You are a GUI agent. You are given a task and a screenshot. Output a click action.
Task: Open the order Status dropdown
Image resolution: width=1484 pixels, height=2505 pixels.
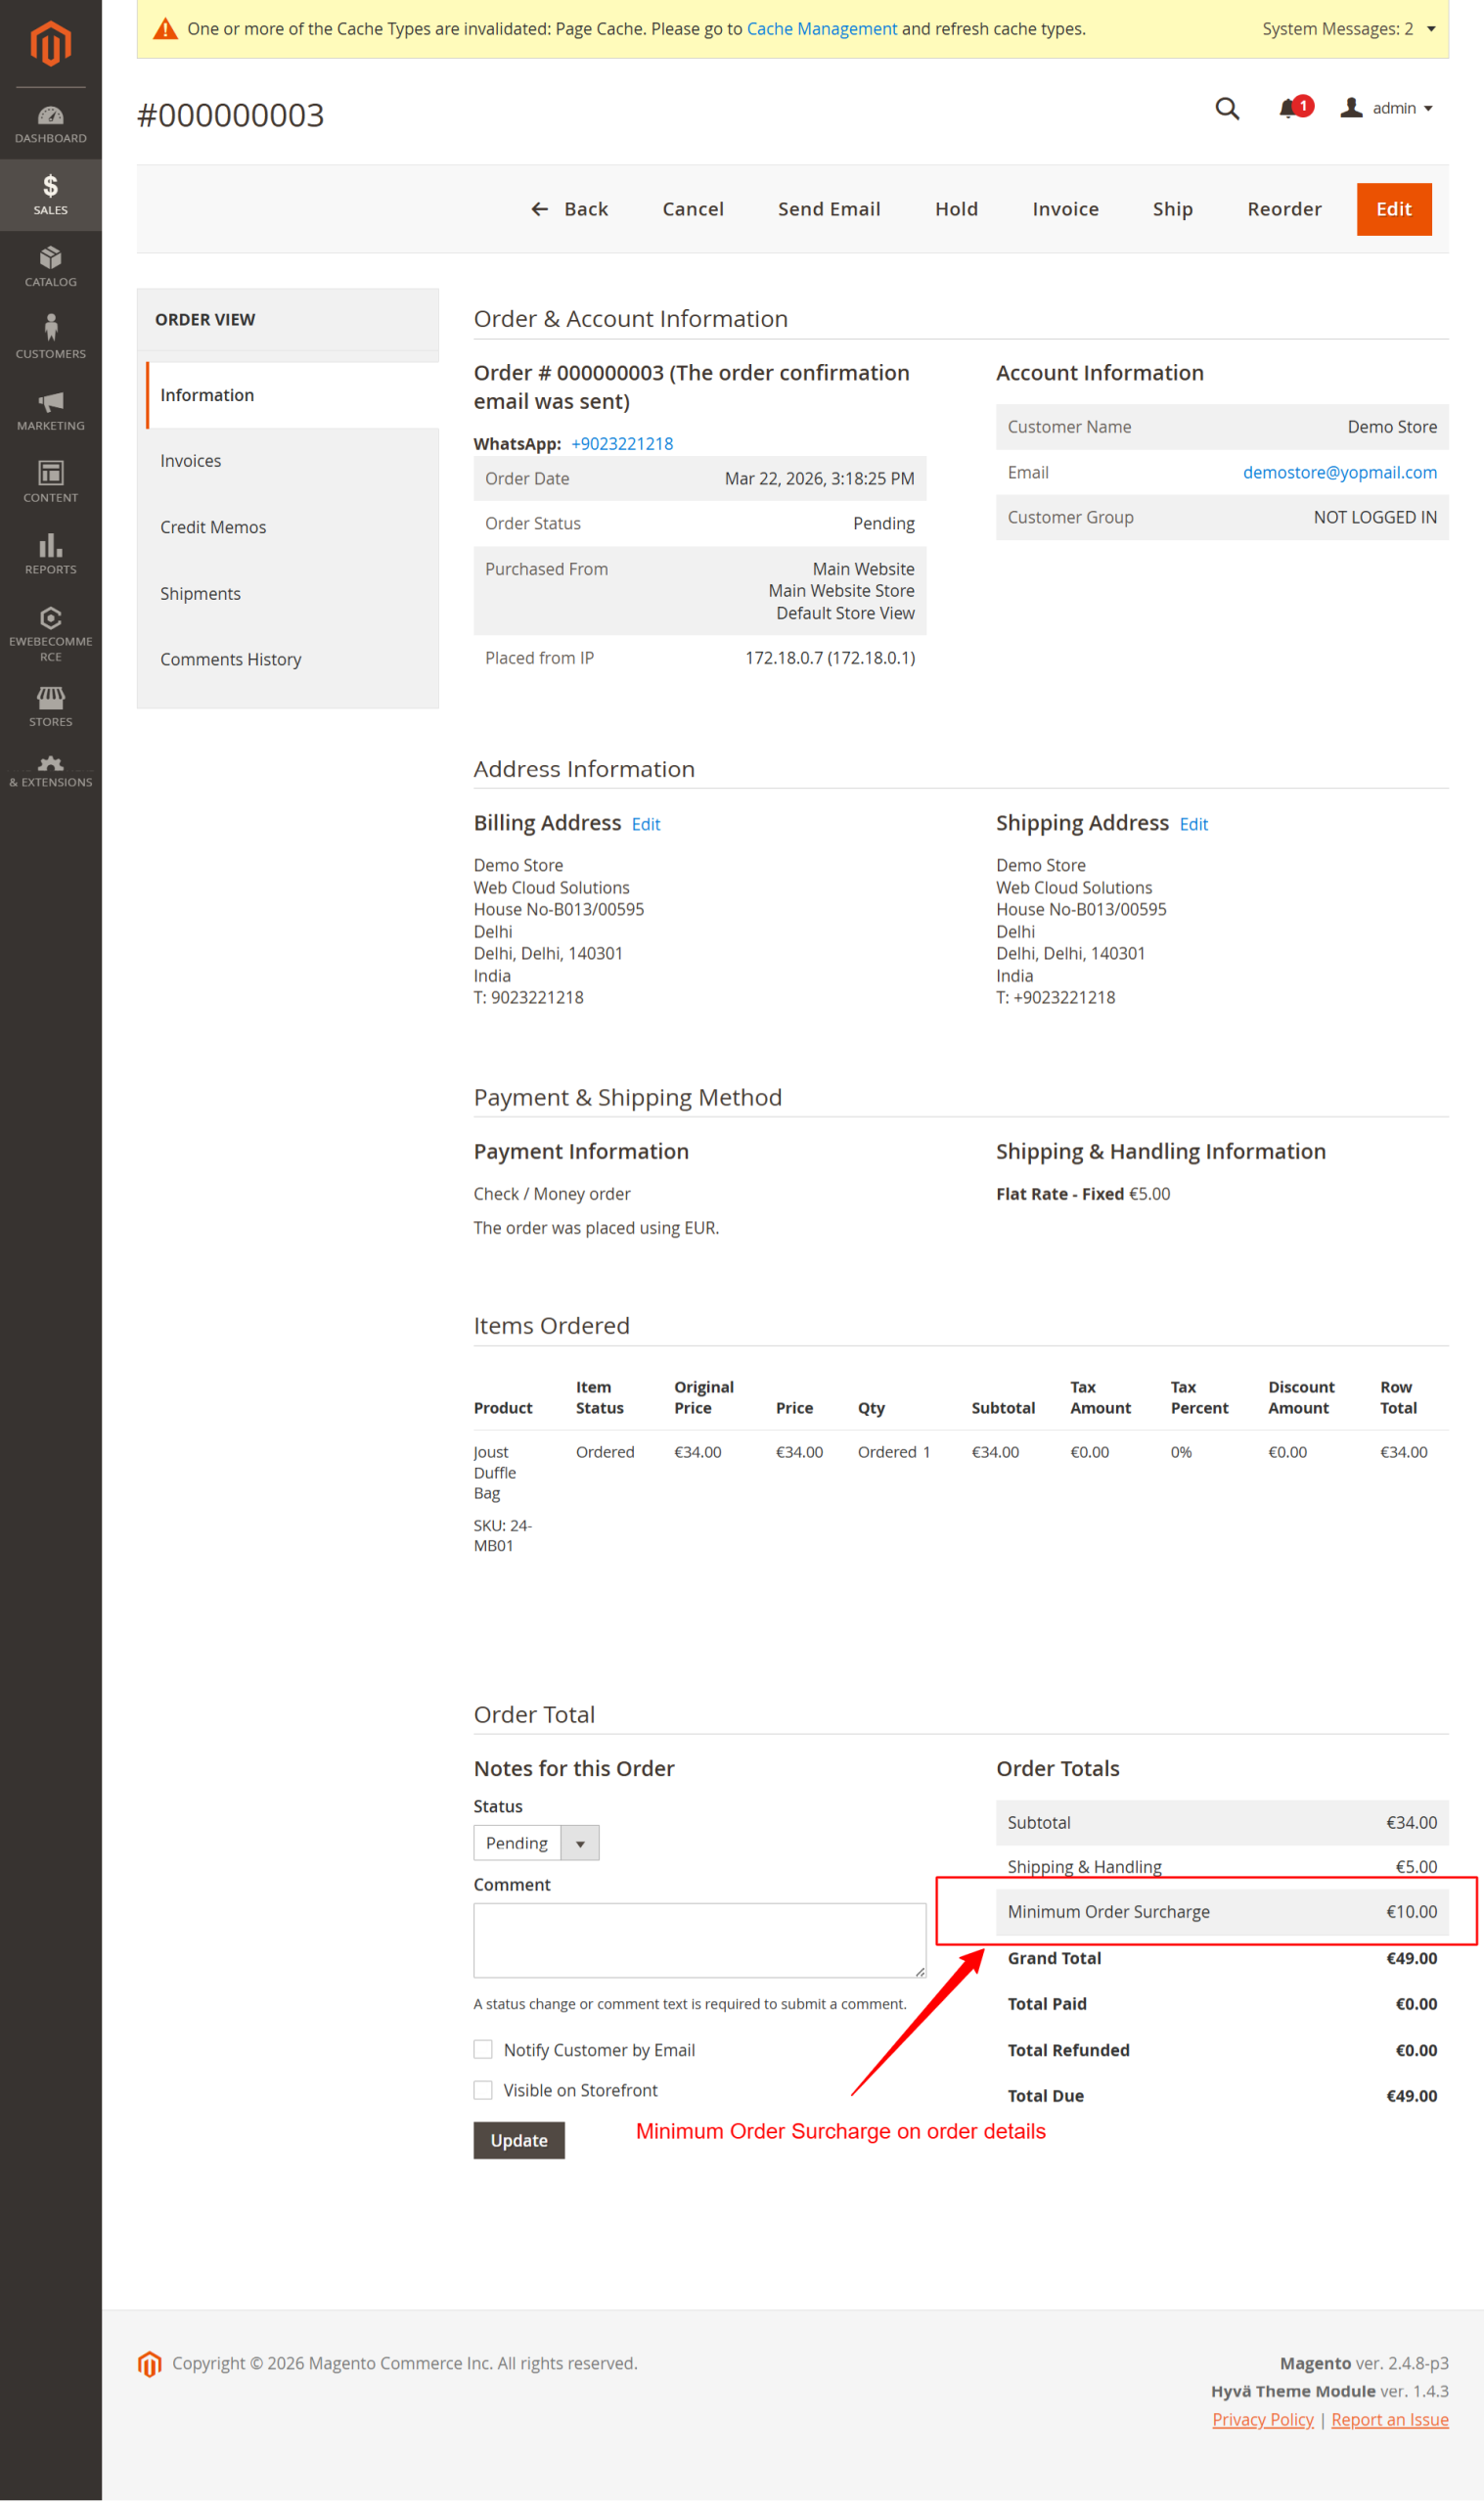536,1842
